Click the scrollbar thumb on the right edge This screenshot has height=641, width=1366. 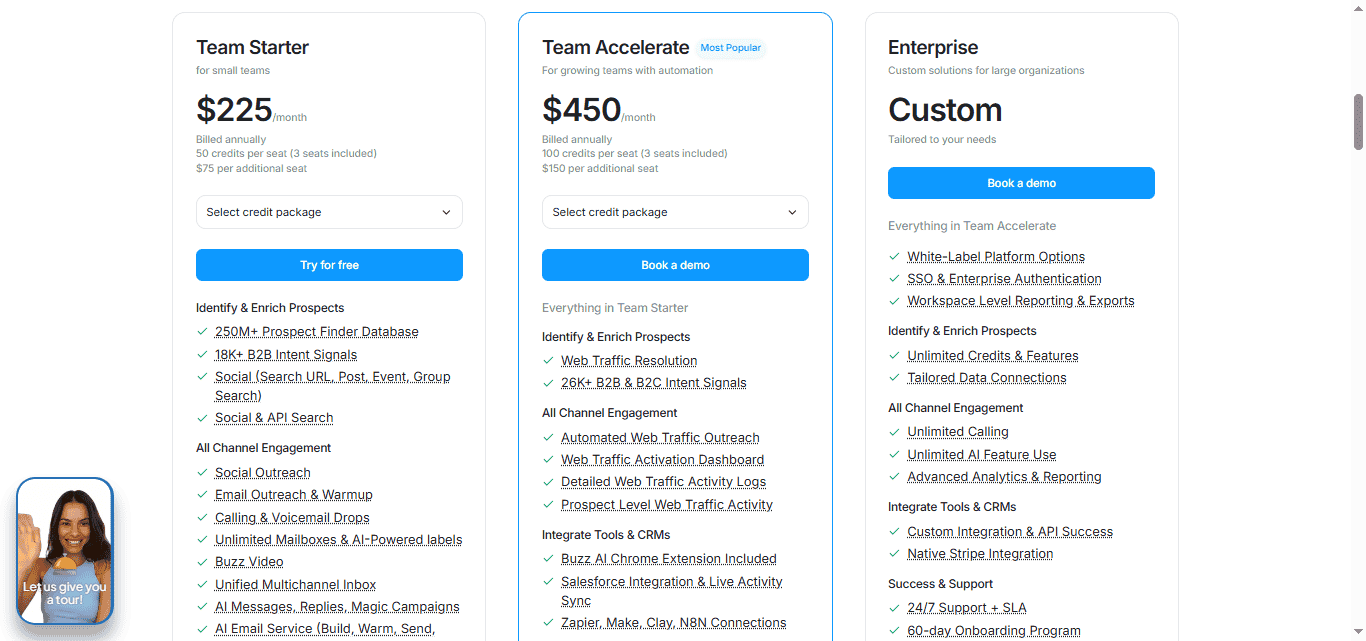(1359, 123)
